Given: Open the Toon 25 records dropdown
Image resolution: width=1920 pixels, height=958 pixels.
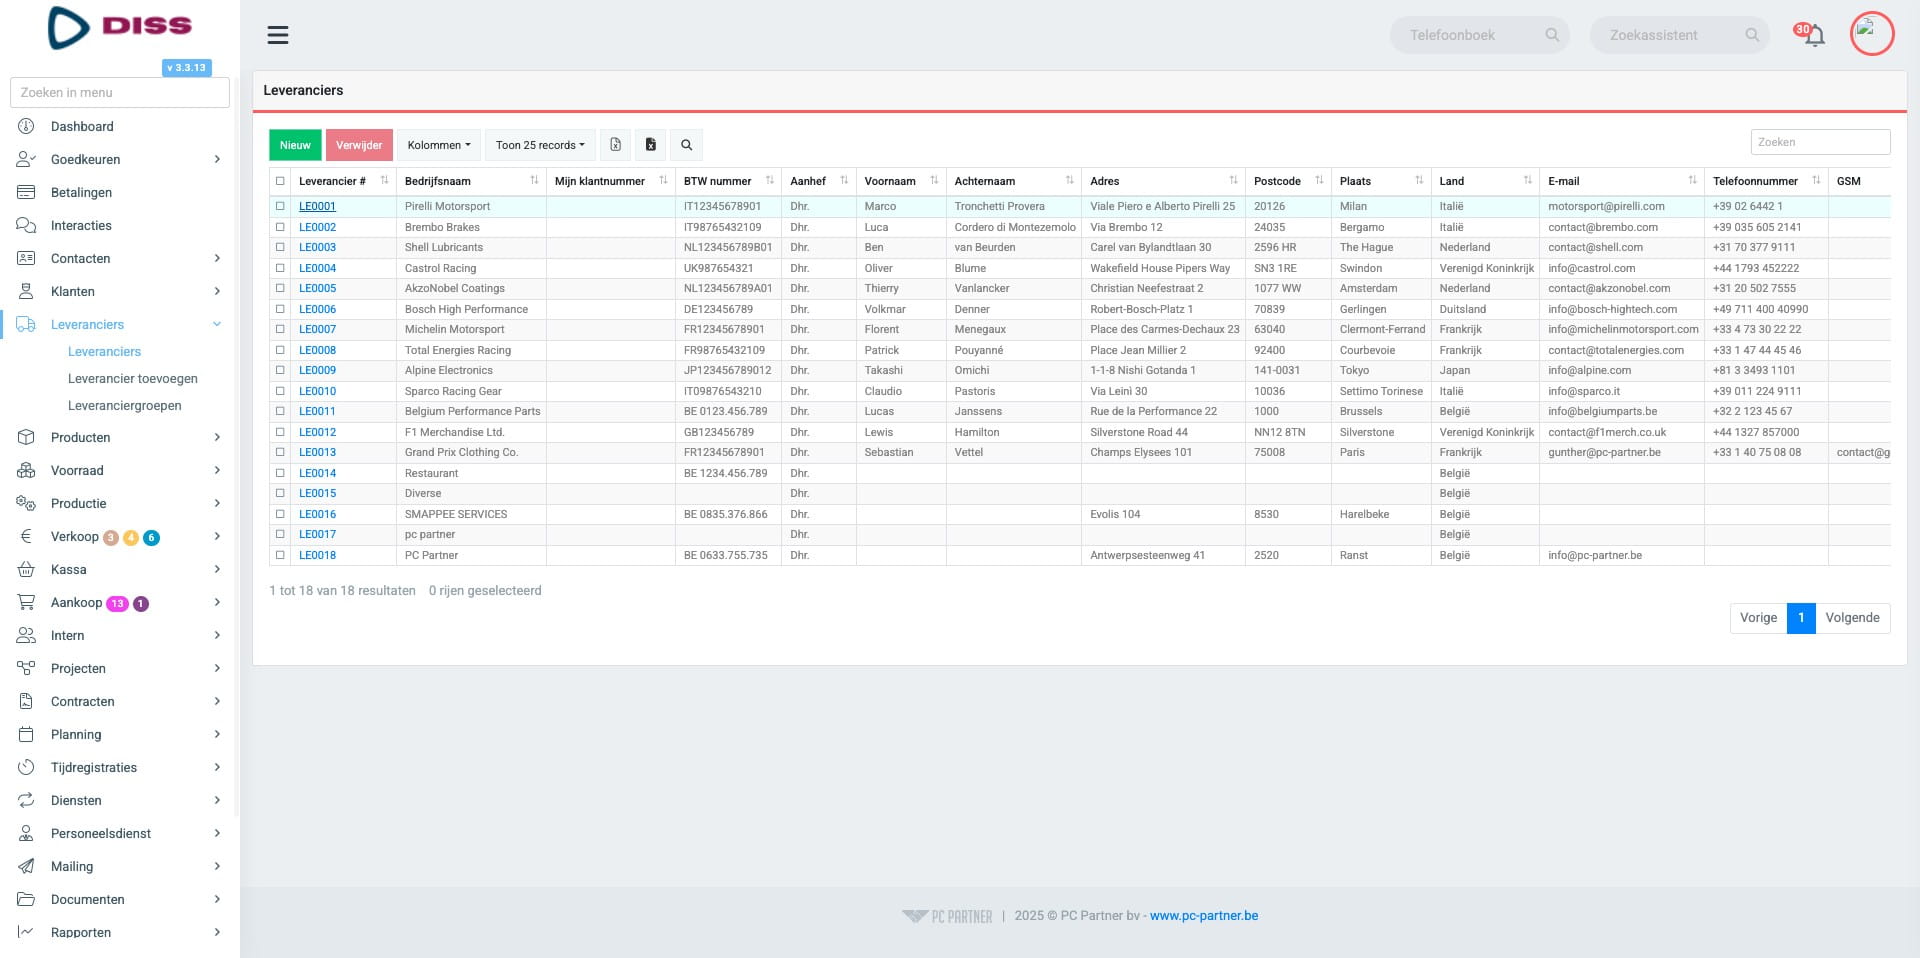Looking at the screenshot, I should click(x=541, y=145).
